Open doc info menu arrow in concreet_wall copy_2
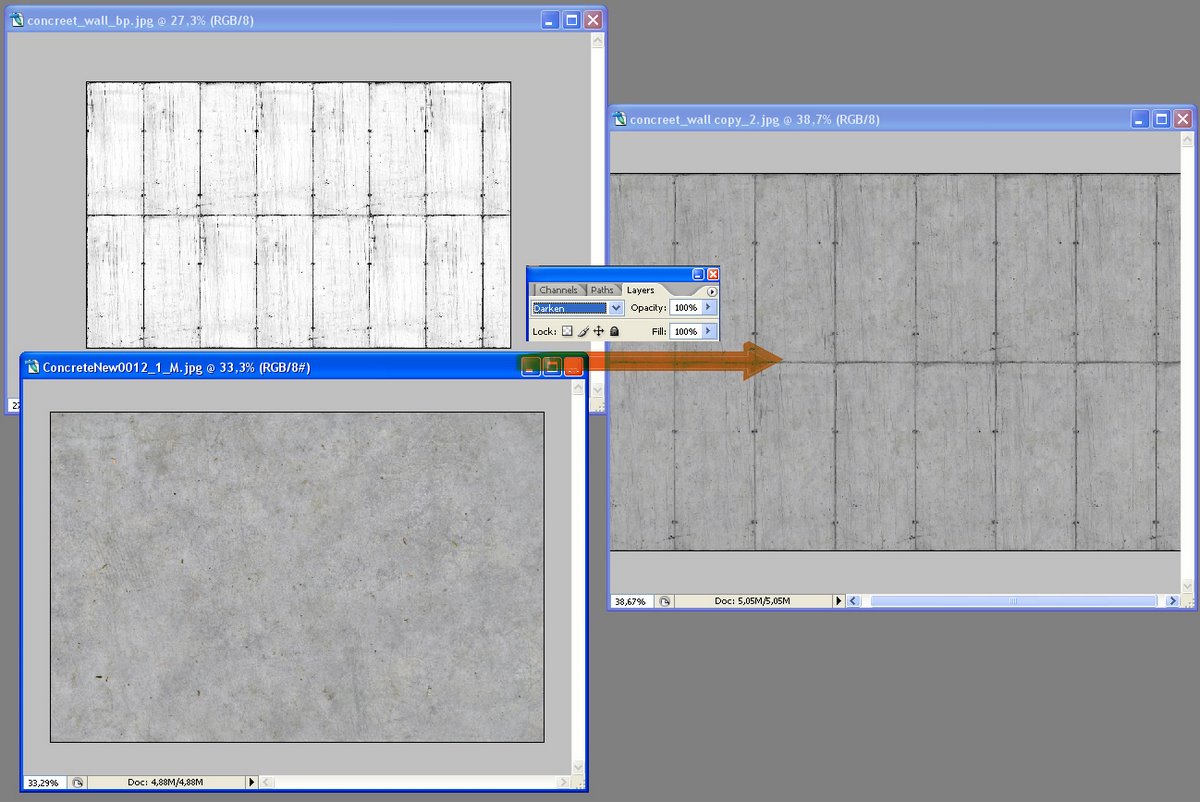 pos(838,602)
